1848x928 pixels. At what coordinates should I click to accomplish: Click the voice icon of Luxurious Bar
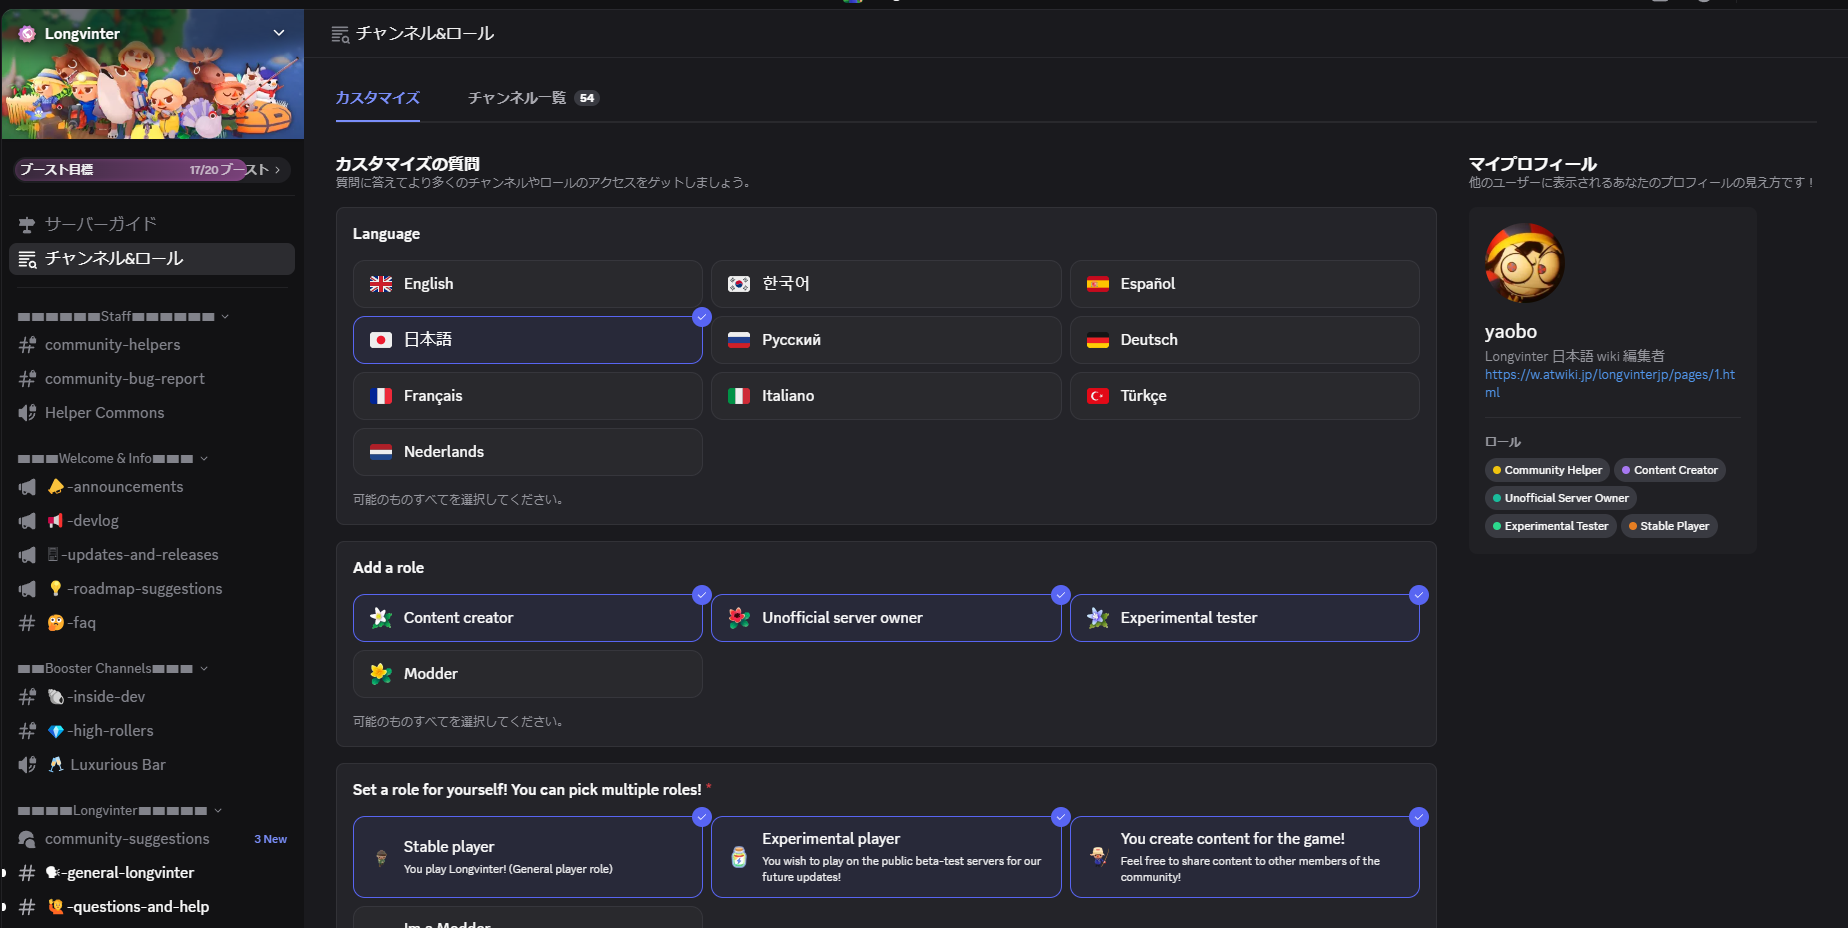27,765
